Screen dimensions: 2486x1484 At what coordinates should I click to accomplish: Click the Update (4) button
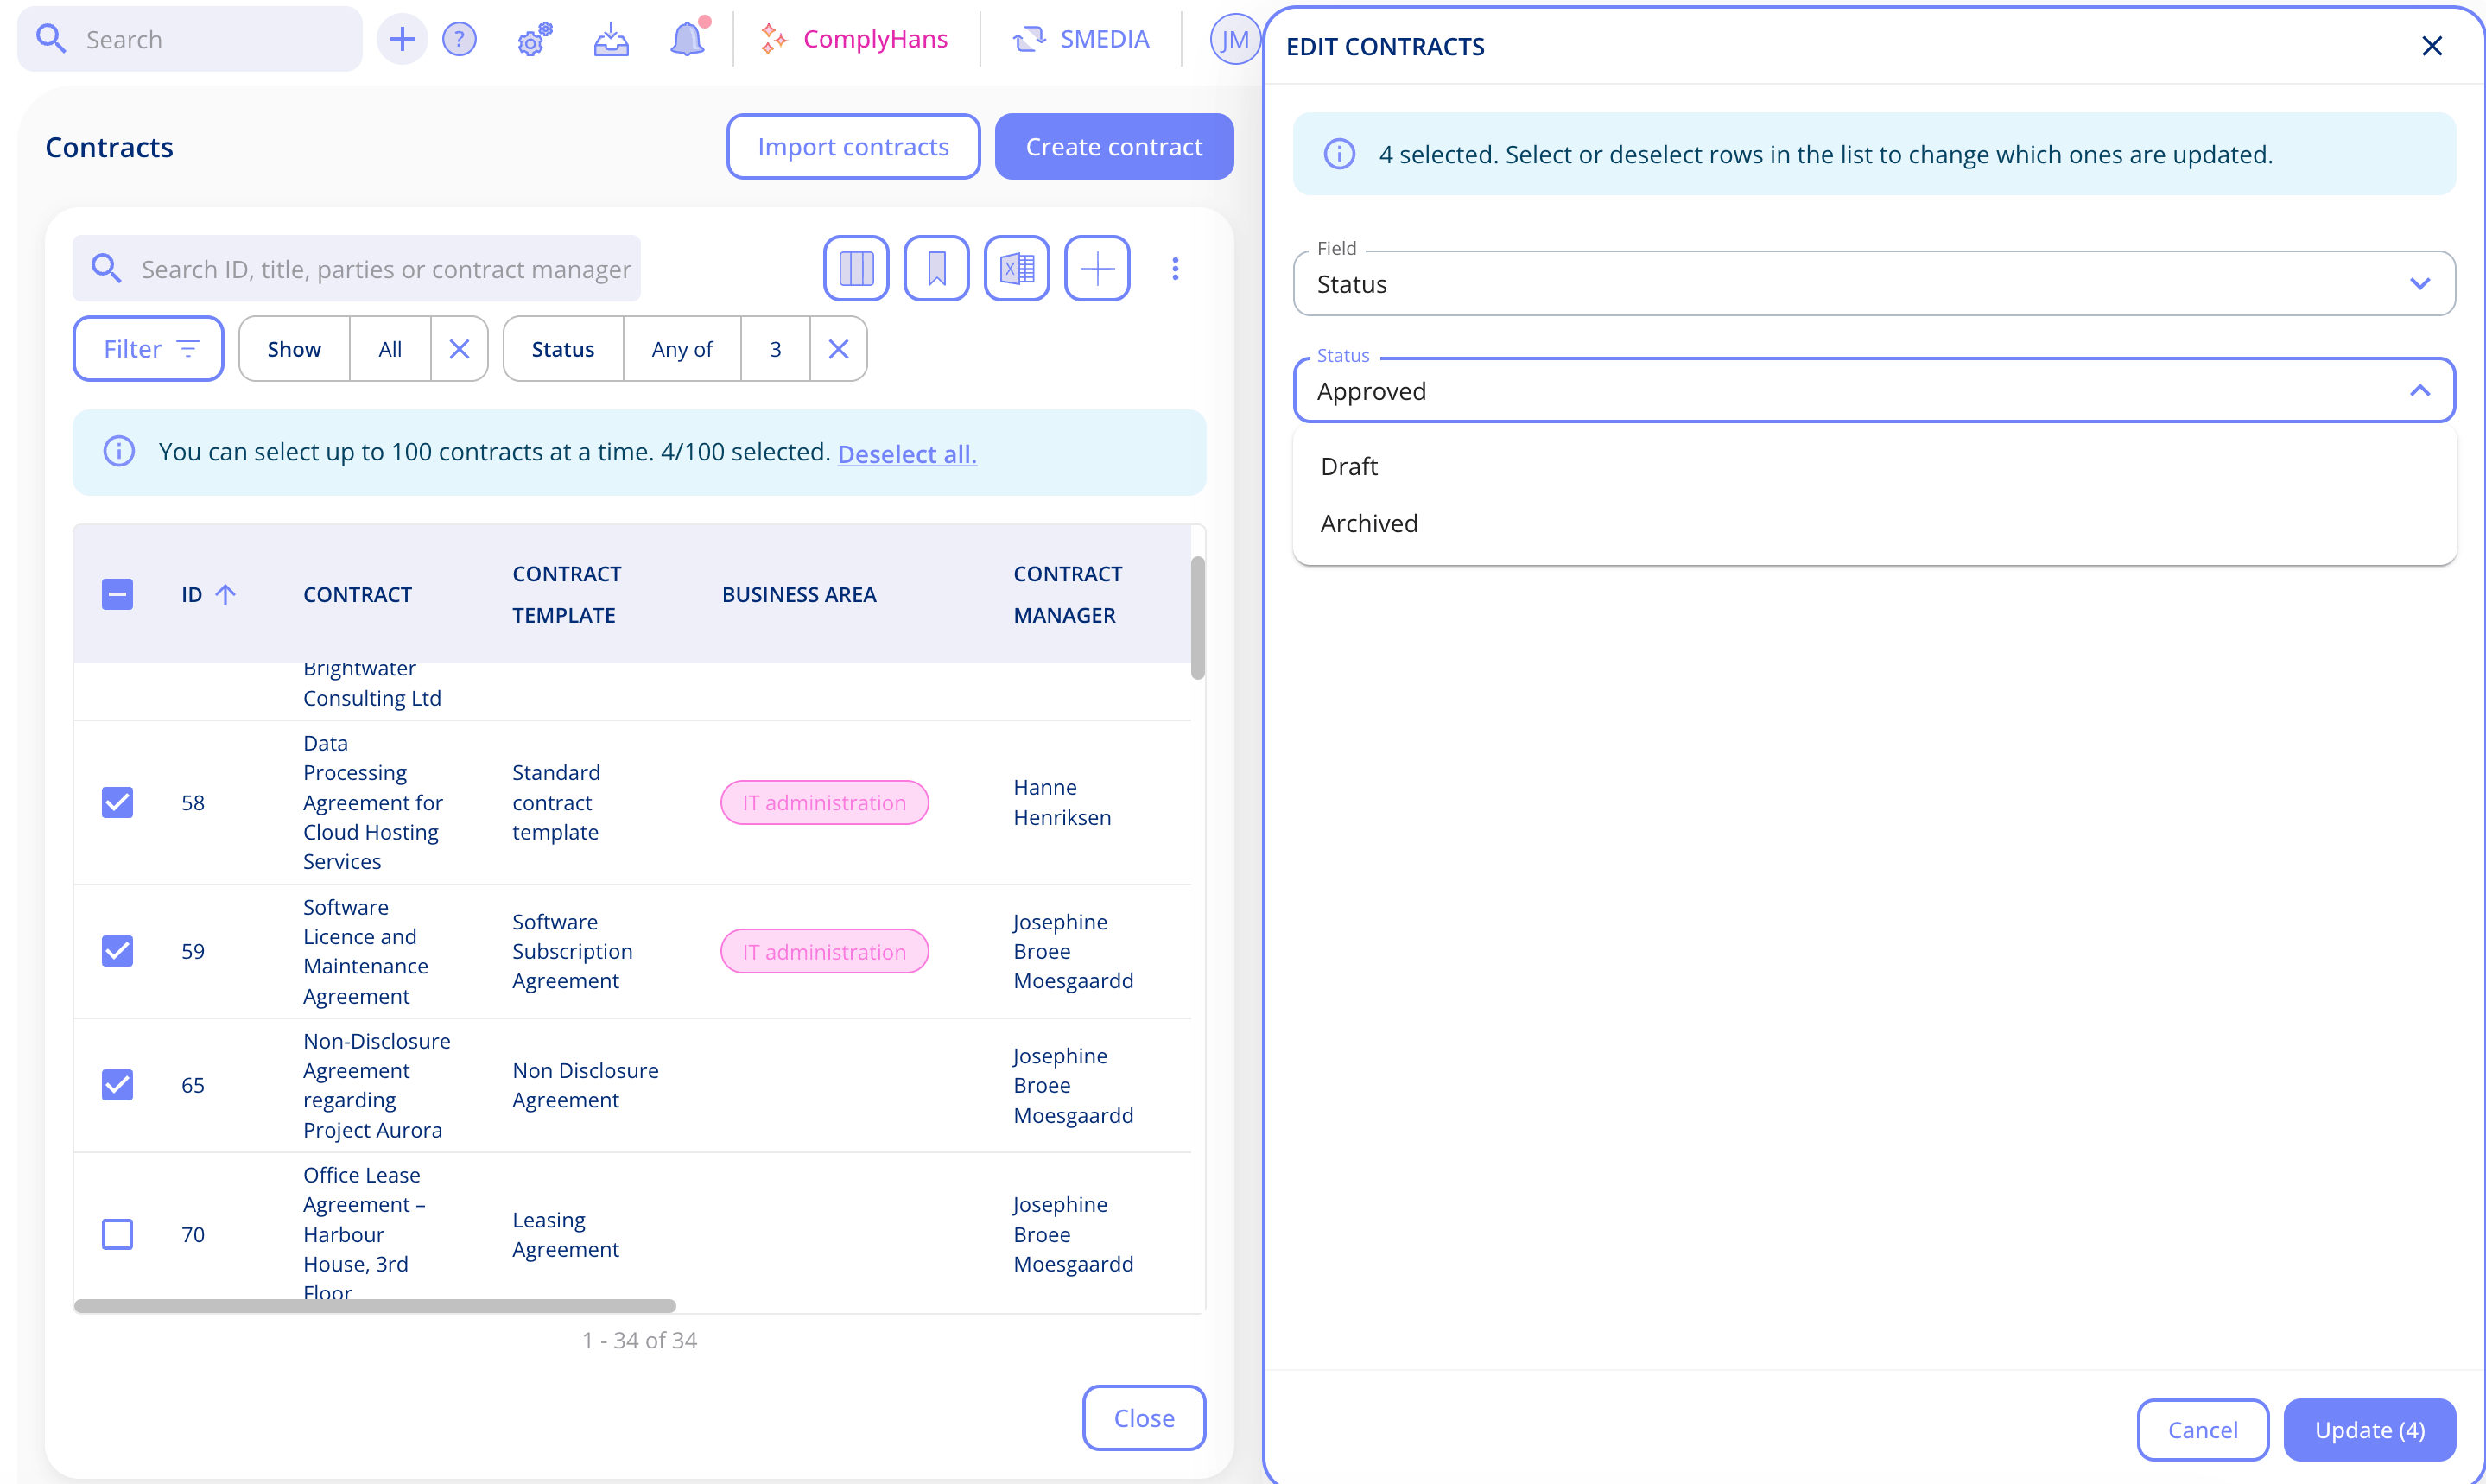coord(2369,1429)
